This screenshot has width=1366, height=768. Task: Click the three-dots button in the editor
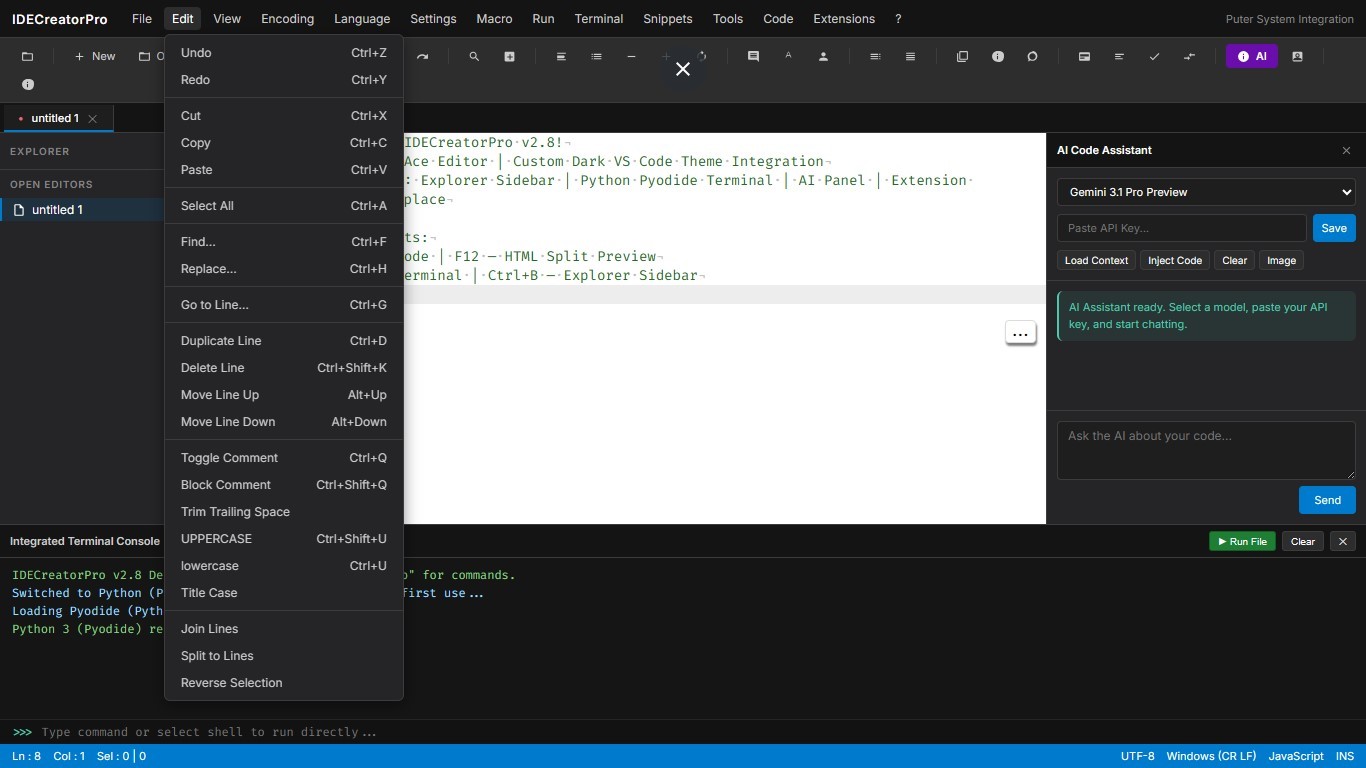click(x=1020, y=333)
